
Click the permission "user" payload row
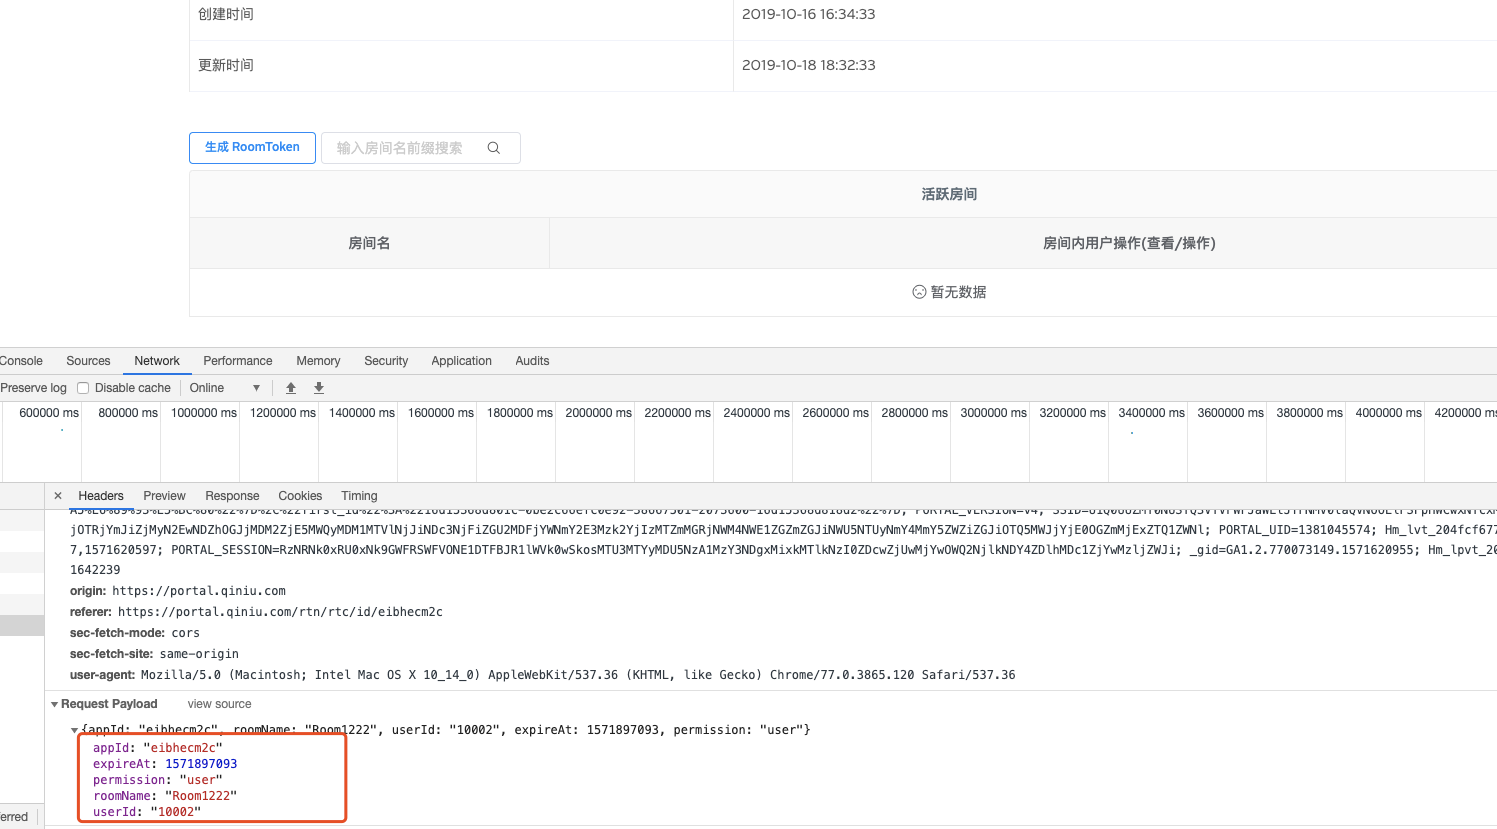point(158,780)
